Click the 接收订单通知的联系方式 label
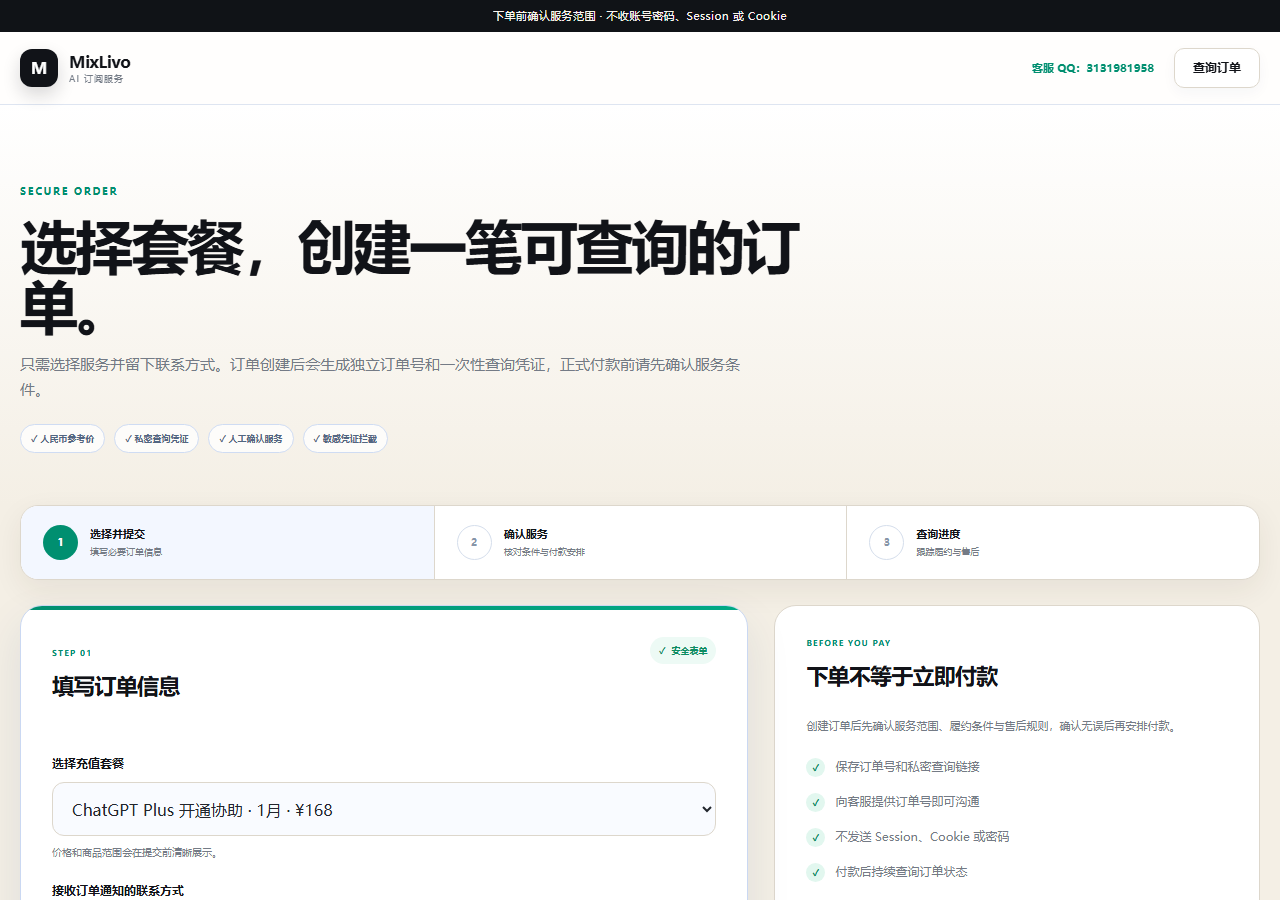1280x900 pixels. point(118,891)
